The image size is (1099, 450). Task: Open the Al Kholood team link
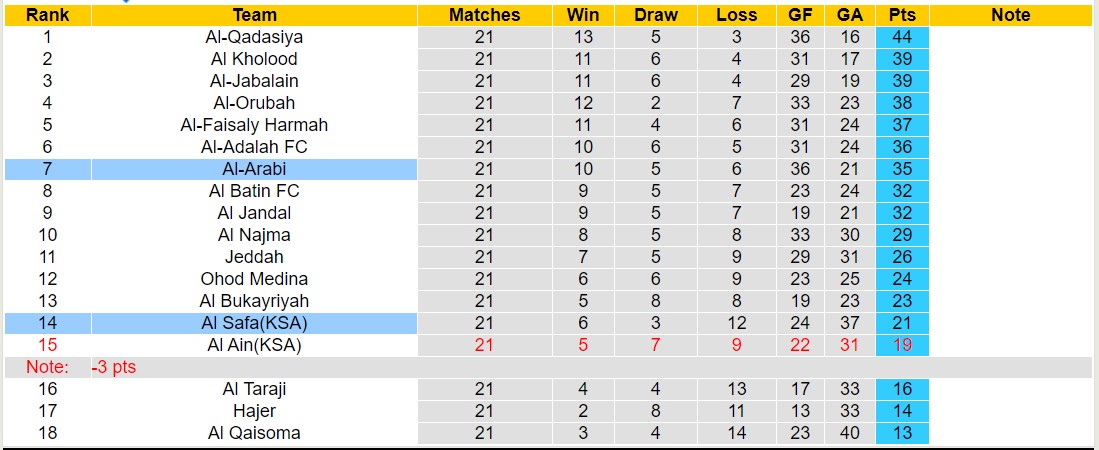tap(254, 59)
